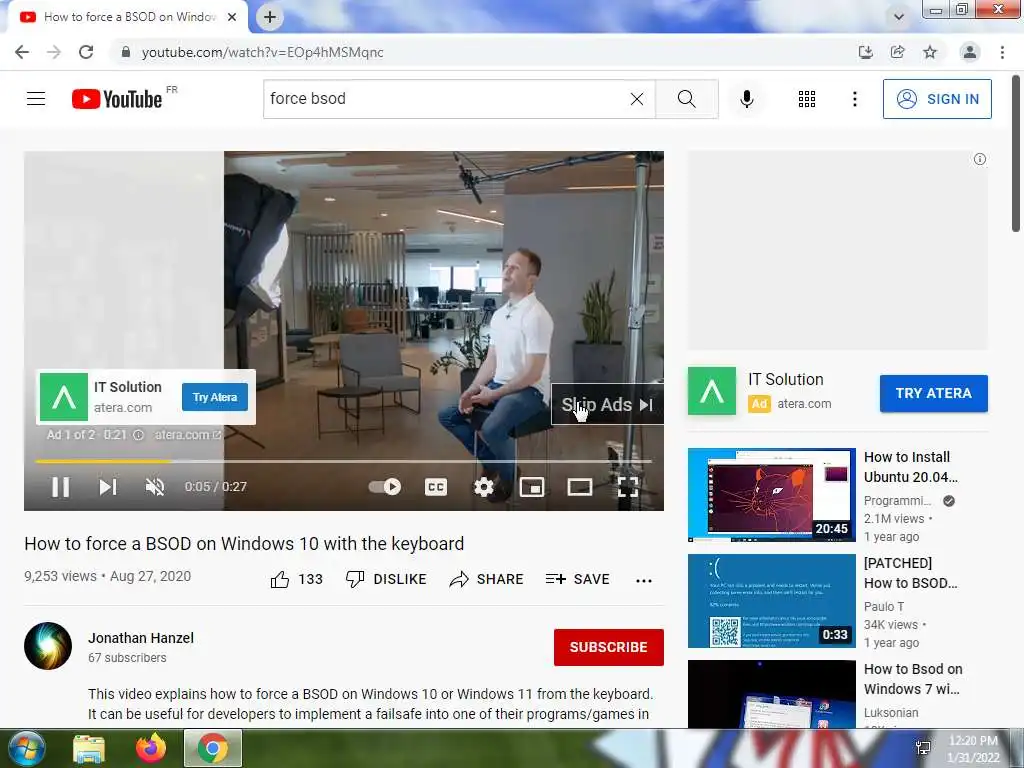Reload the page
Image resolution: width=1024 pixels, height=768 pixels.
pos(86,52)
